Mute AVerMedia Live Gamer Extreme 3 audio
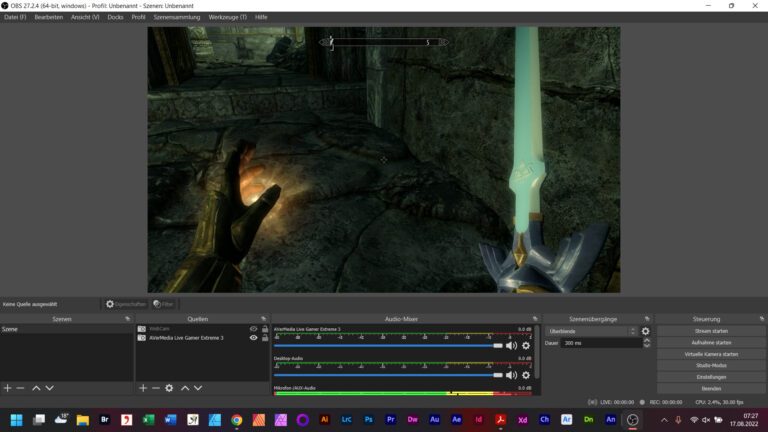Viewport: 768px width, 432px height. point(511,346)
